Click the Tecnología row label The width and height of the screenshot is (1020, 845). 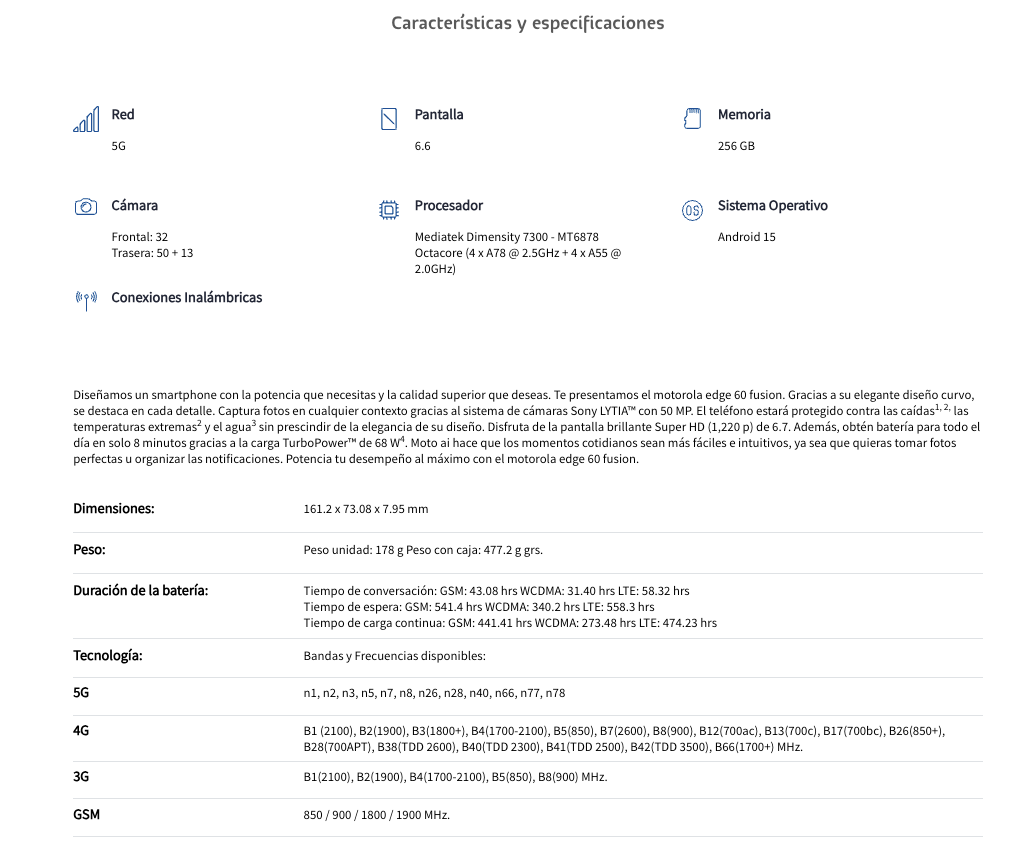pyautogui.click(x=108, y=656)
